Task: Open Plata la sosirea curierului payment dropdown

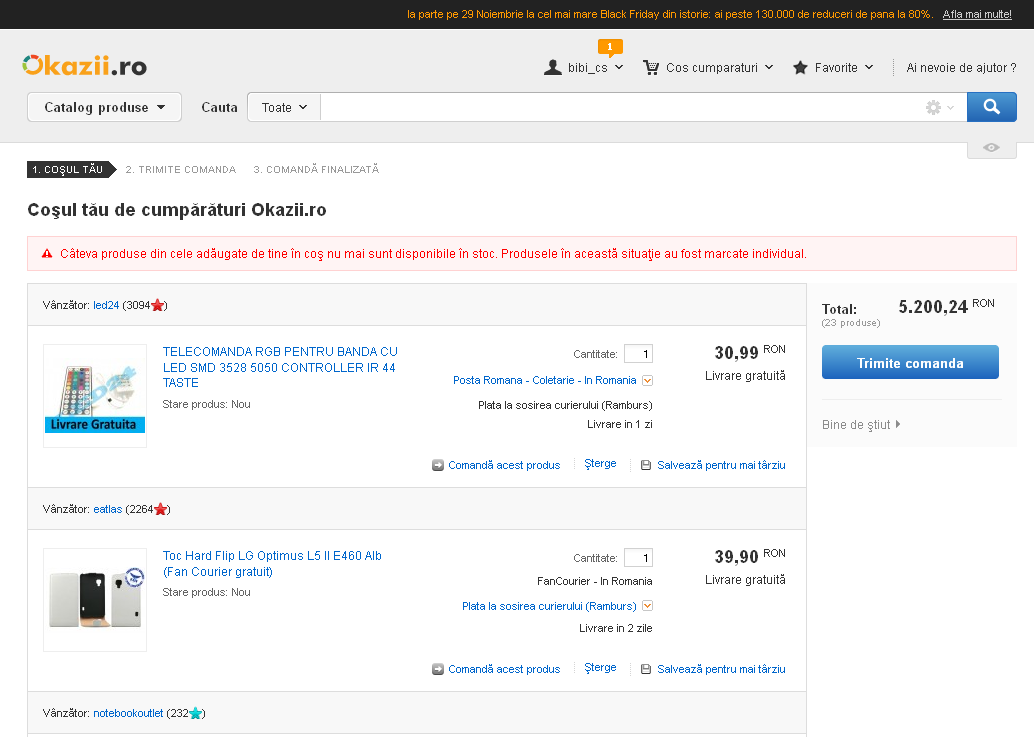Action: [648, 606]
